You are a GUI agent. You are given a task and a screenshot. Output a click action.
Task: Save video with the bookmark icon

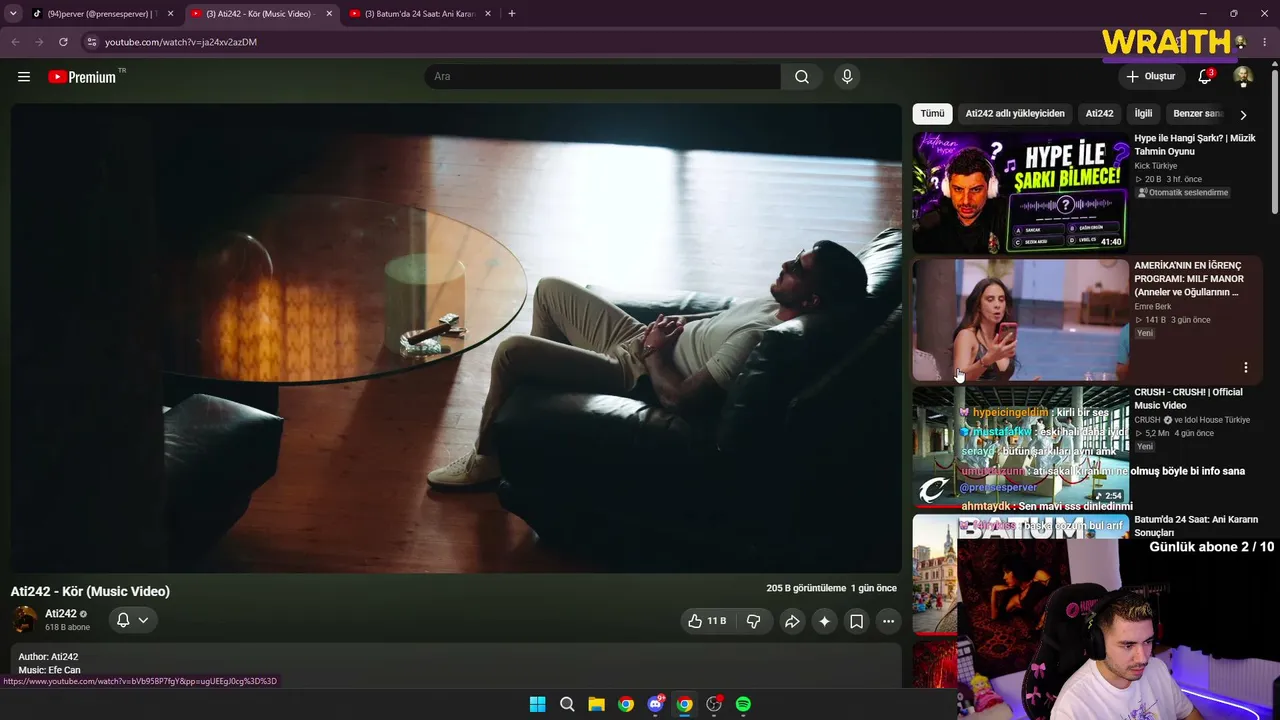tap(856, 621)
